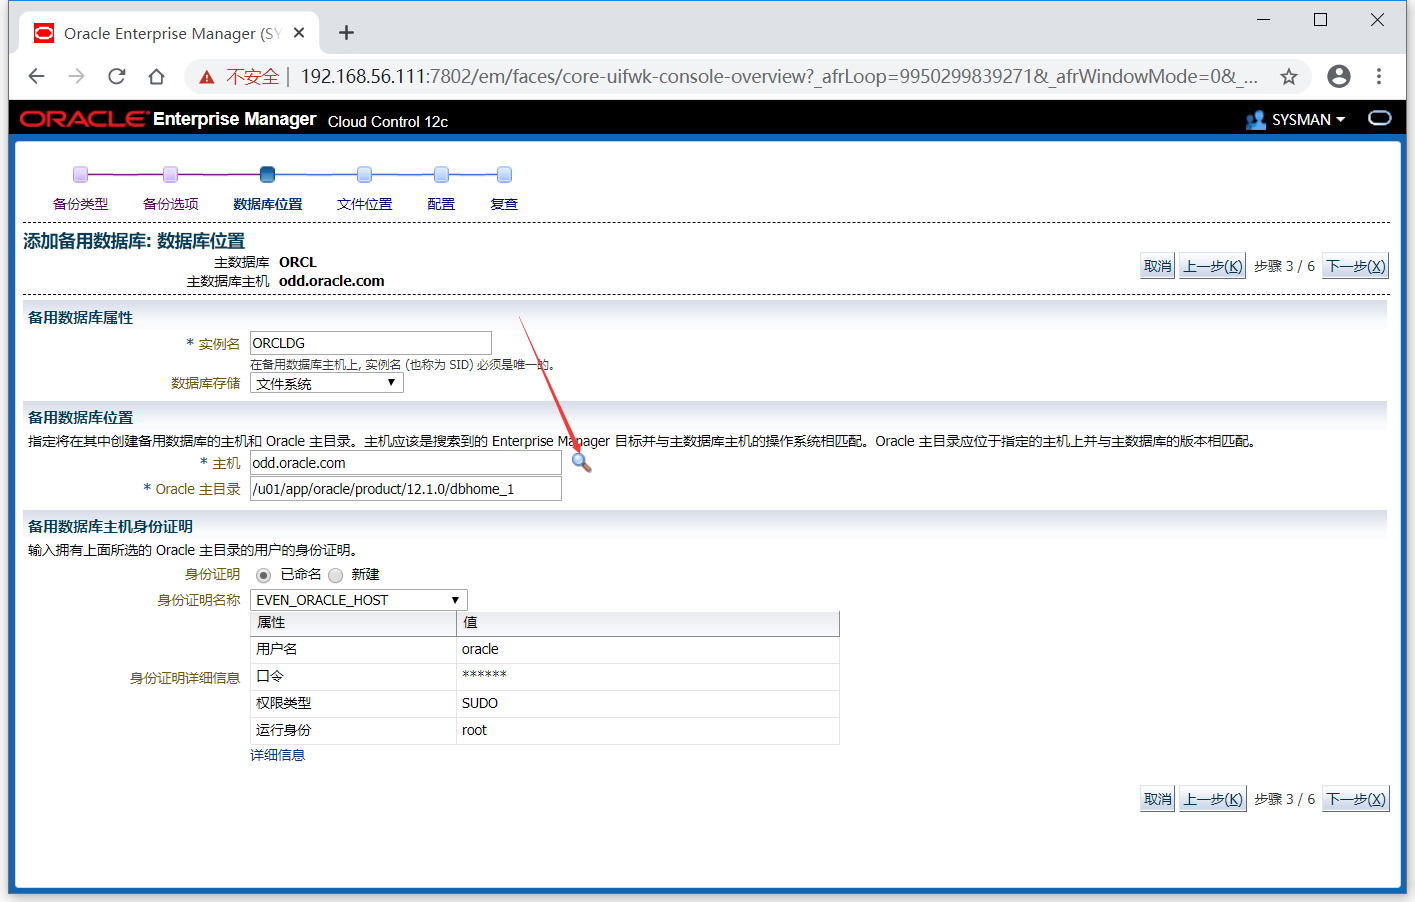Click the SYSMAN user icon
Image resolution: width=1415 pixels, height=902 pixels.
tap(1256, 120)
